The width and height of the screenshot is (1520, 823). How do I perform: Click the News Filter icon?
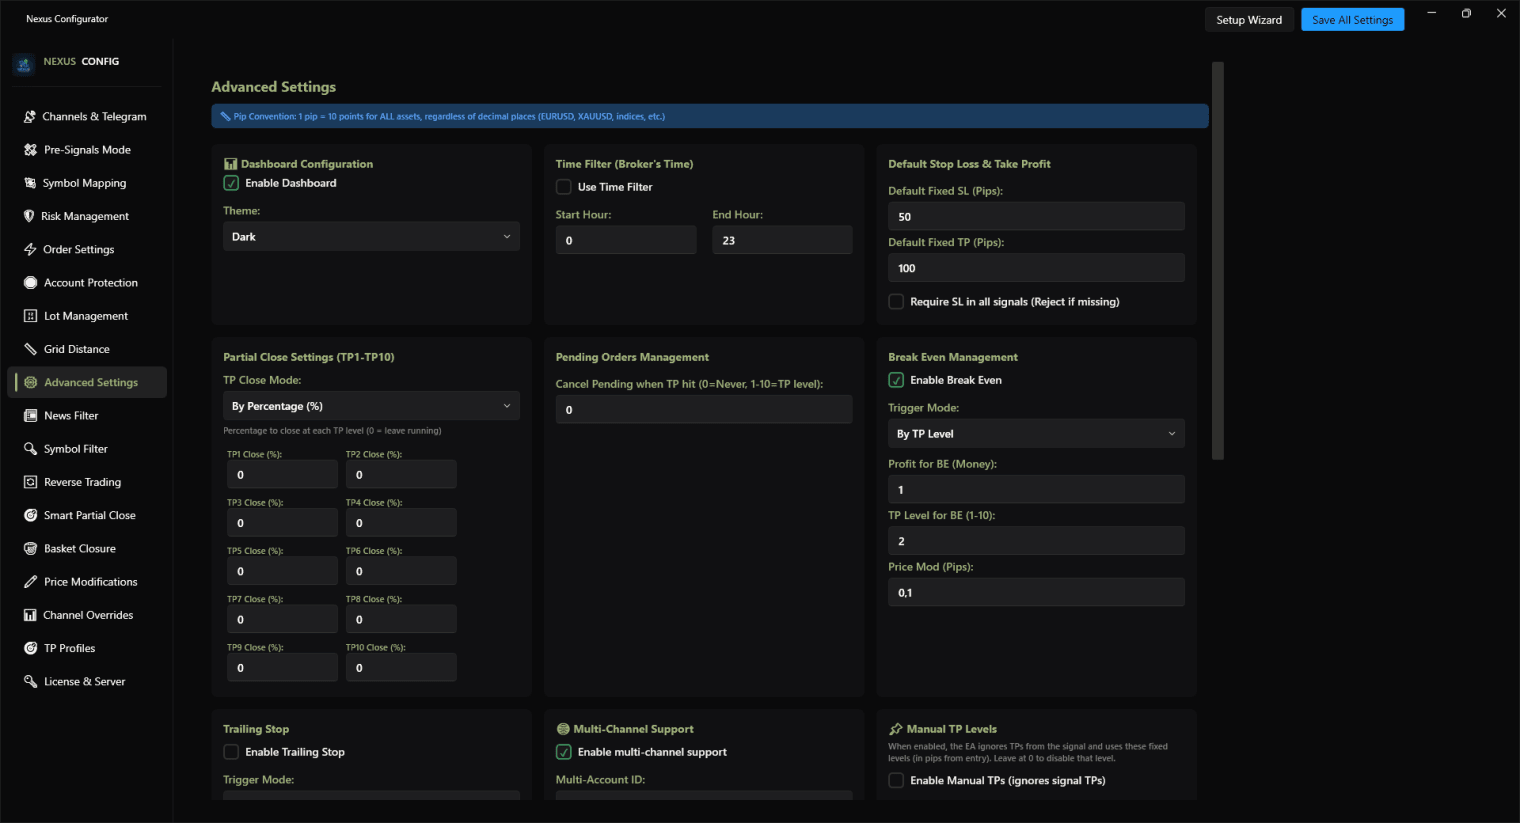[30, 416]
